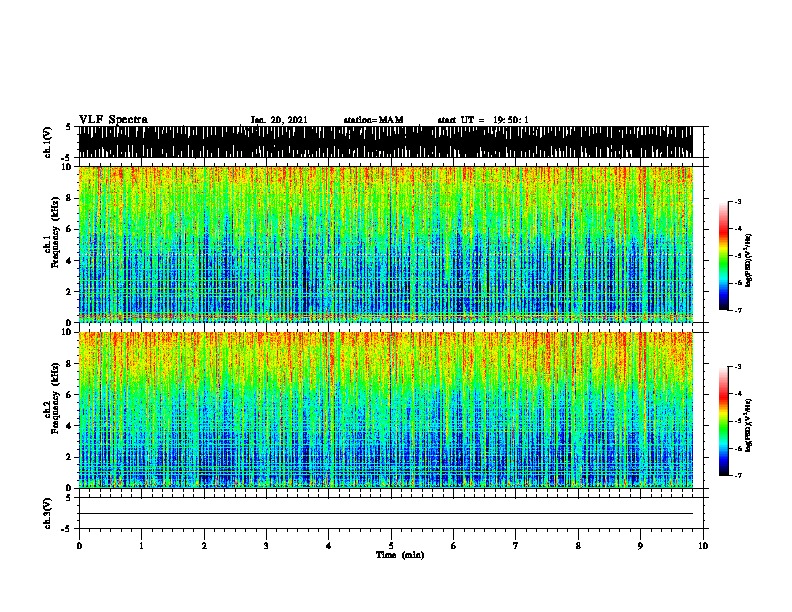Click the flat line in ch.3 panel

(385, 514)
